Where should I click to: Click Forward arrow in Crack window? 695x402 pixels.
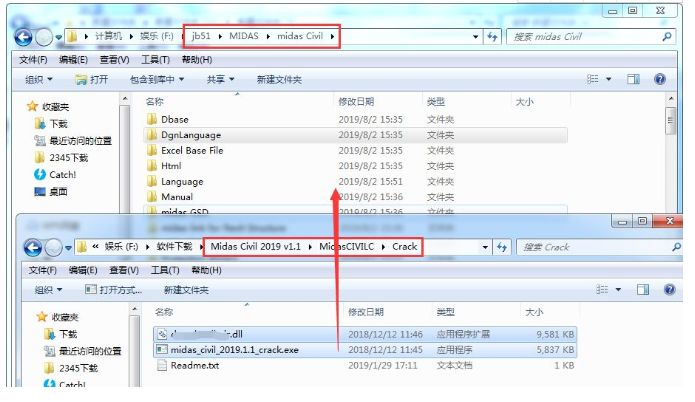[x=53, y=248]
